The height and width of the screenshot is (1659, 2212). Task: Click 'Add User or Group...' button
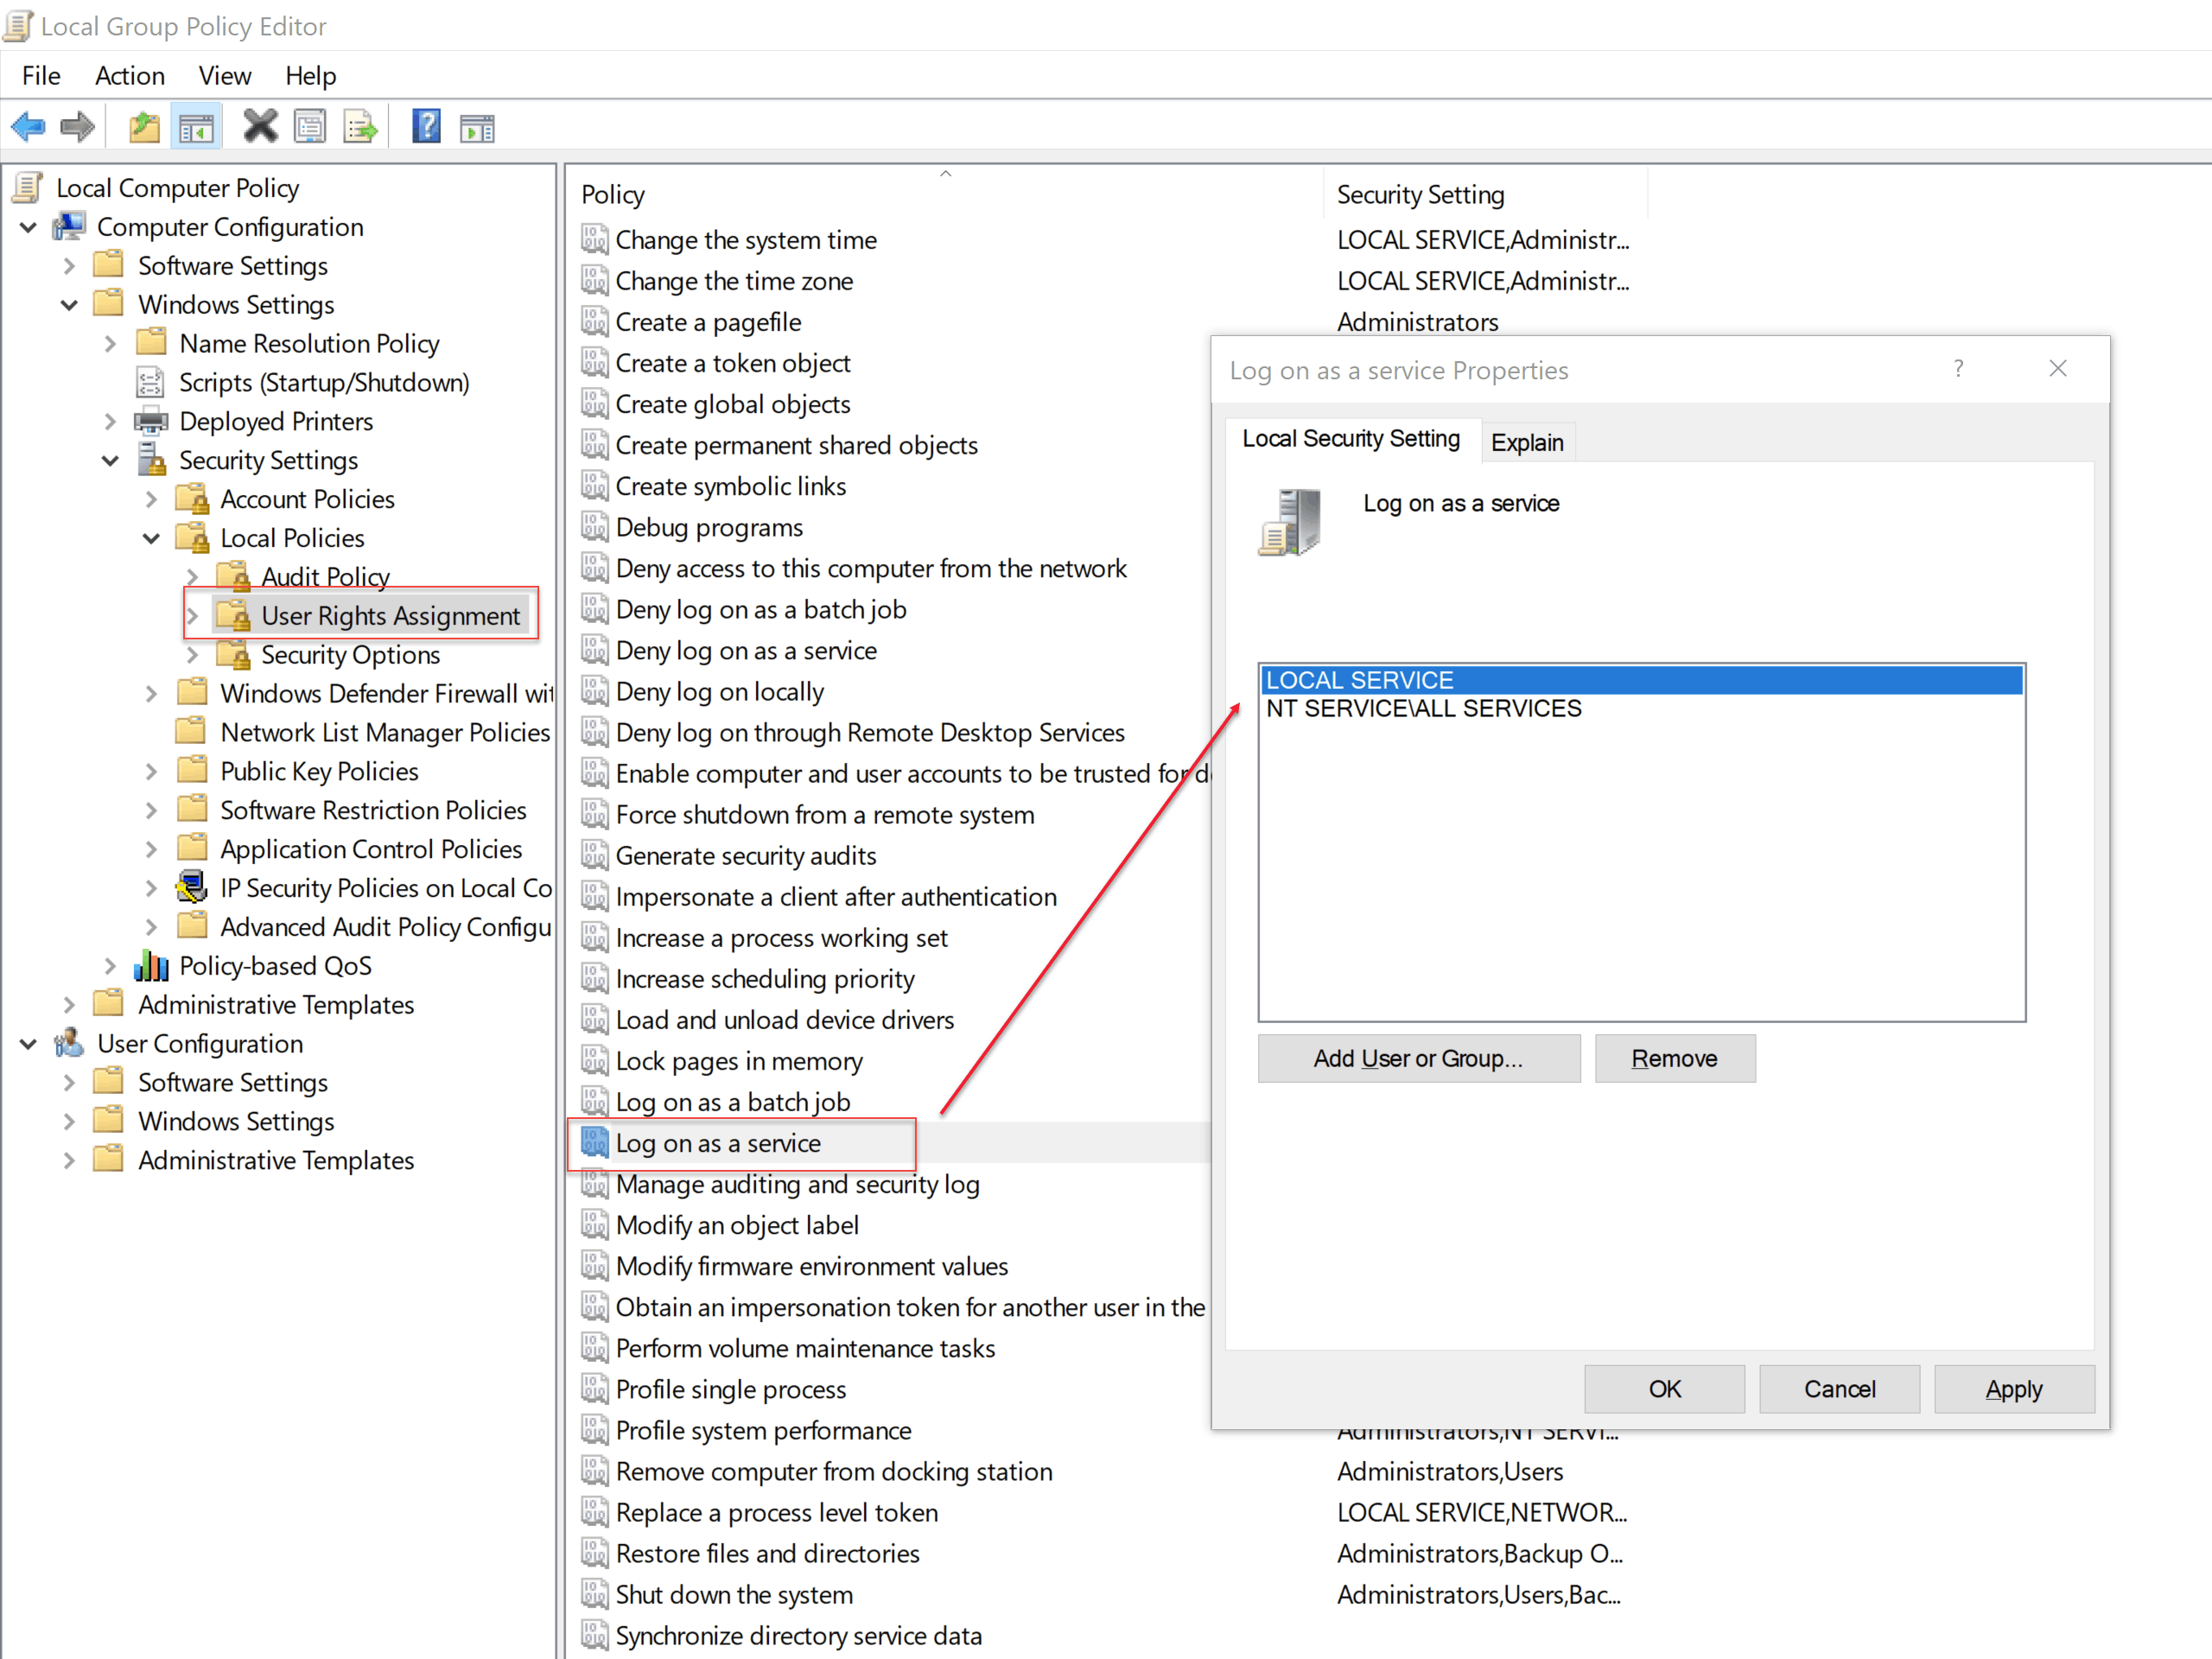click(x=1418, y=1058)
